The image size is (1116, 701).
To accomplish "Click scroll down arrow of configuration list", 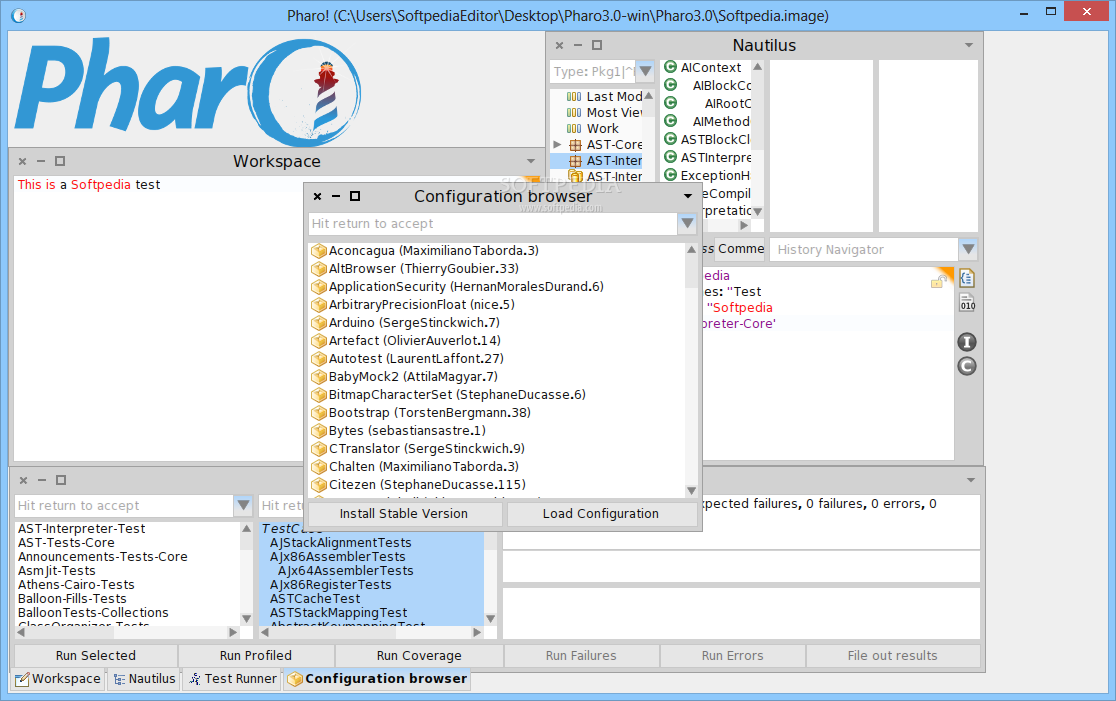I will [x=691, y=491].
